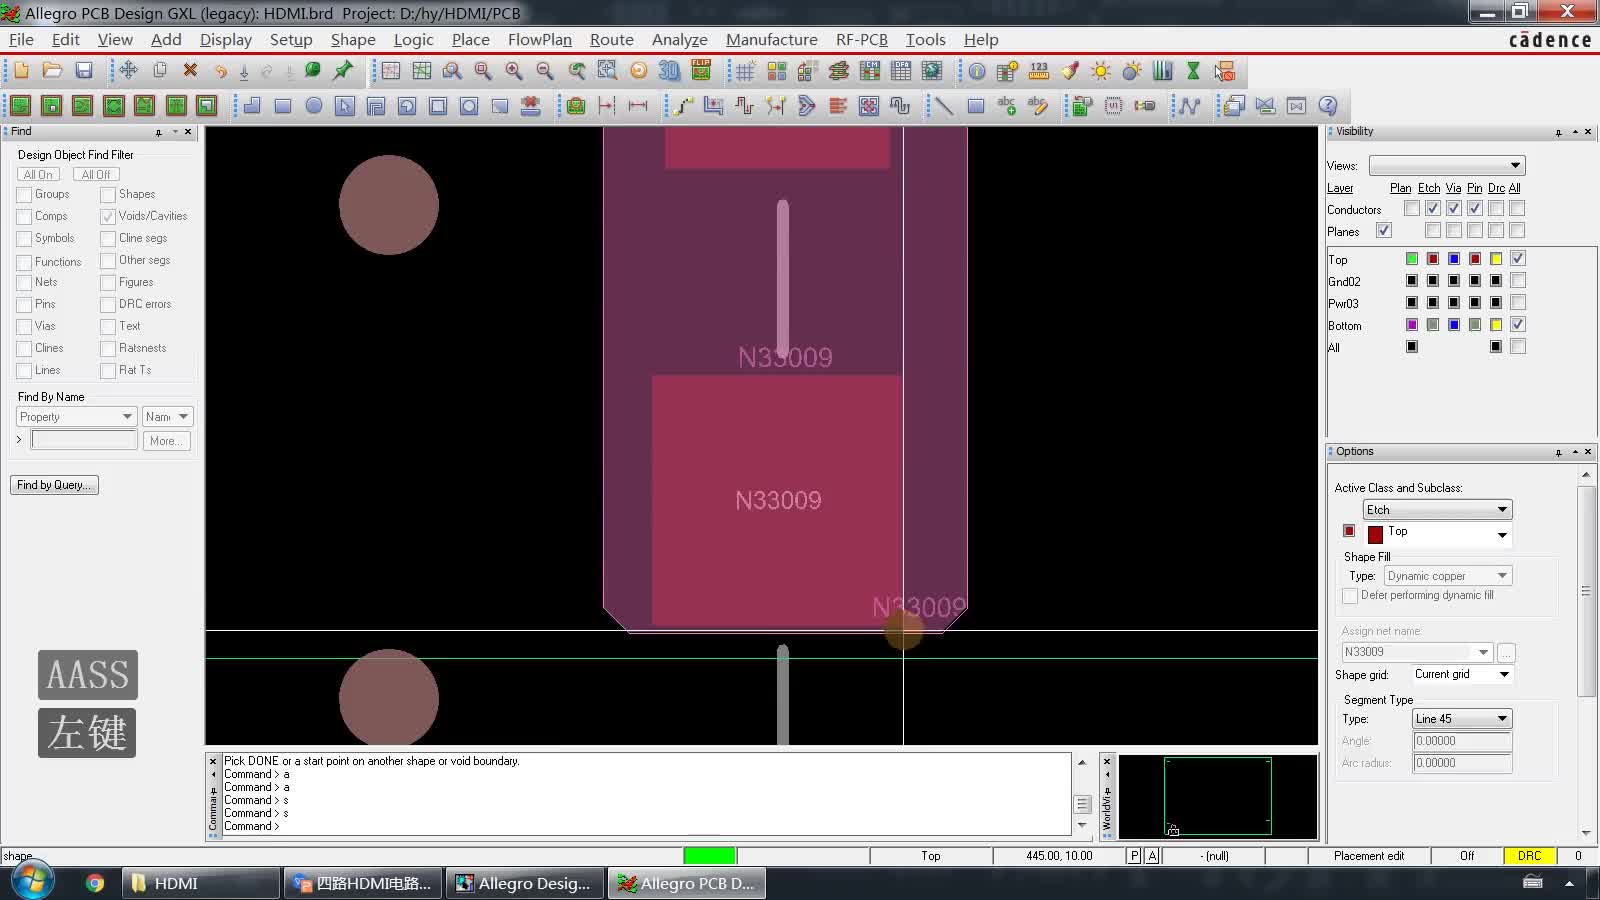The image size is (1600, 900).
Task: Click the Find by Query button
Action: [54, 485]
